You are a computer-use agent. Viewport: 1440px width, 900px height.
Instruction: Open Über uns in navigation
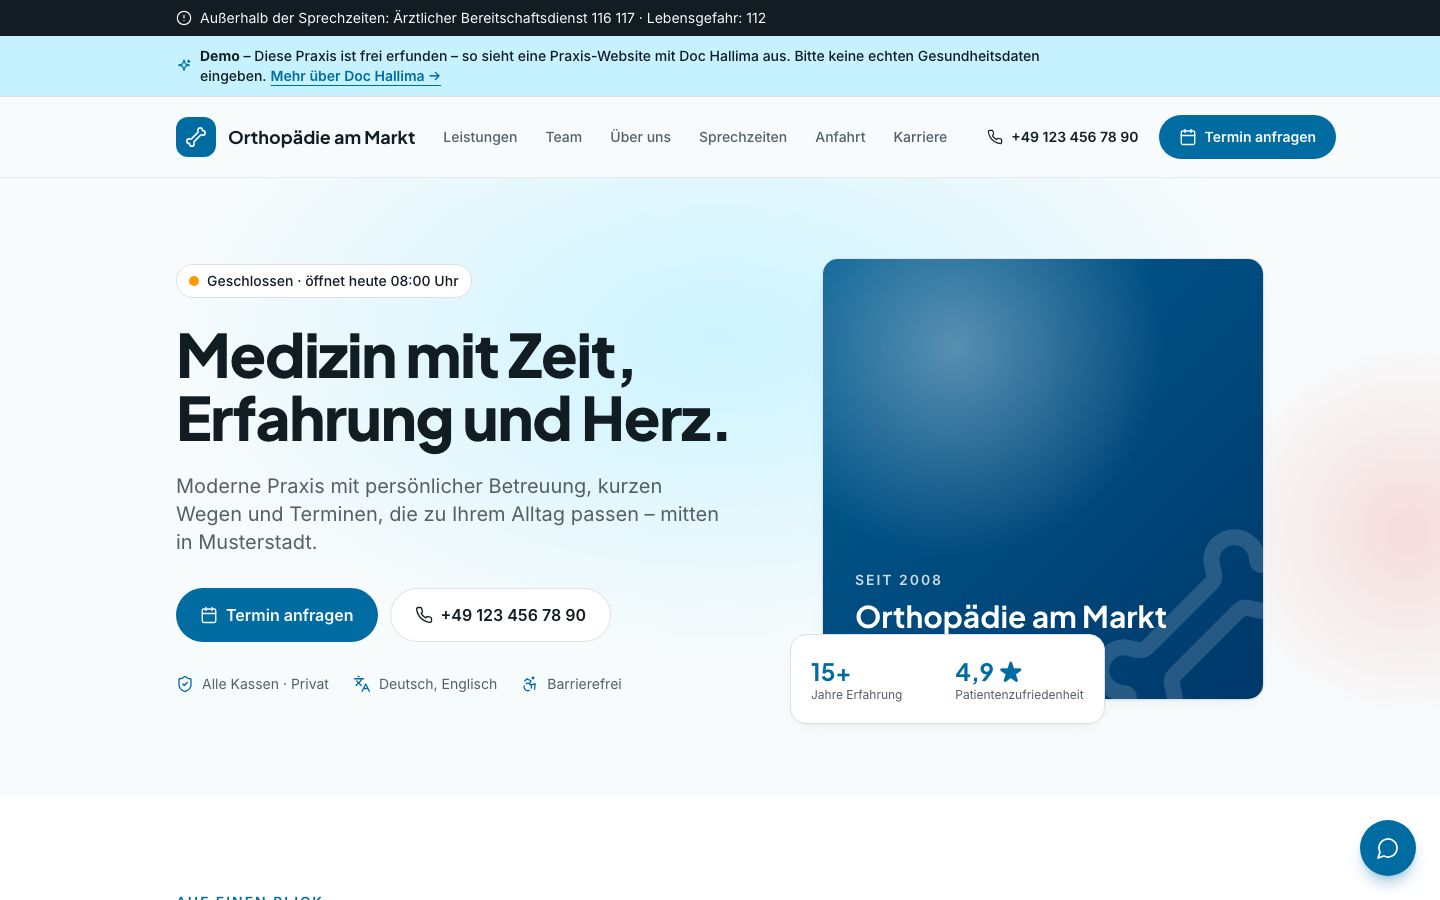(x=640, y=137)
